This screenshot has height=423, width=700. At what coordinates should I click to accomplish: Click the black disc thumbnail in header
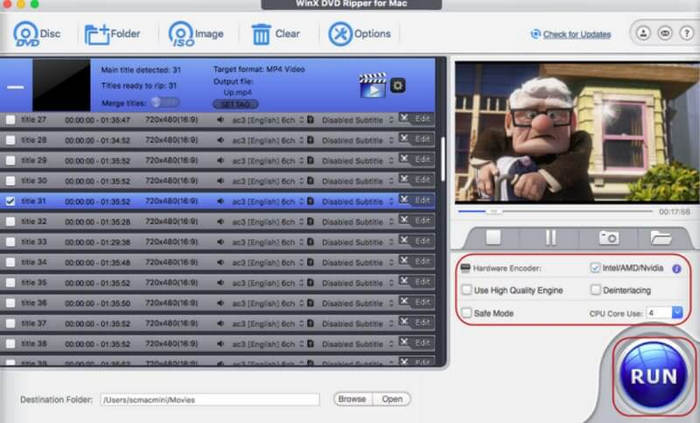tap(61, 85)
